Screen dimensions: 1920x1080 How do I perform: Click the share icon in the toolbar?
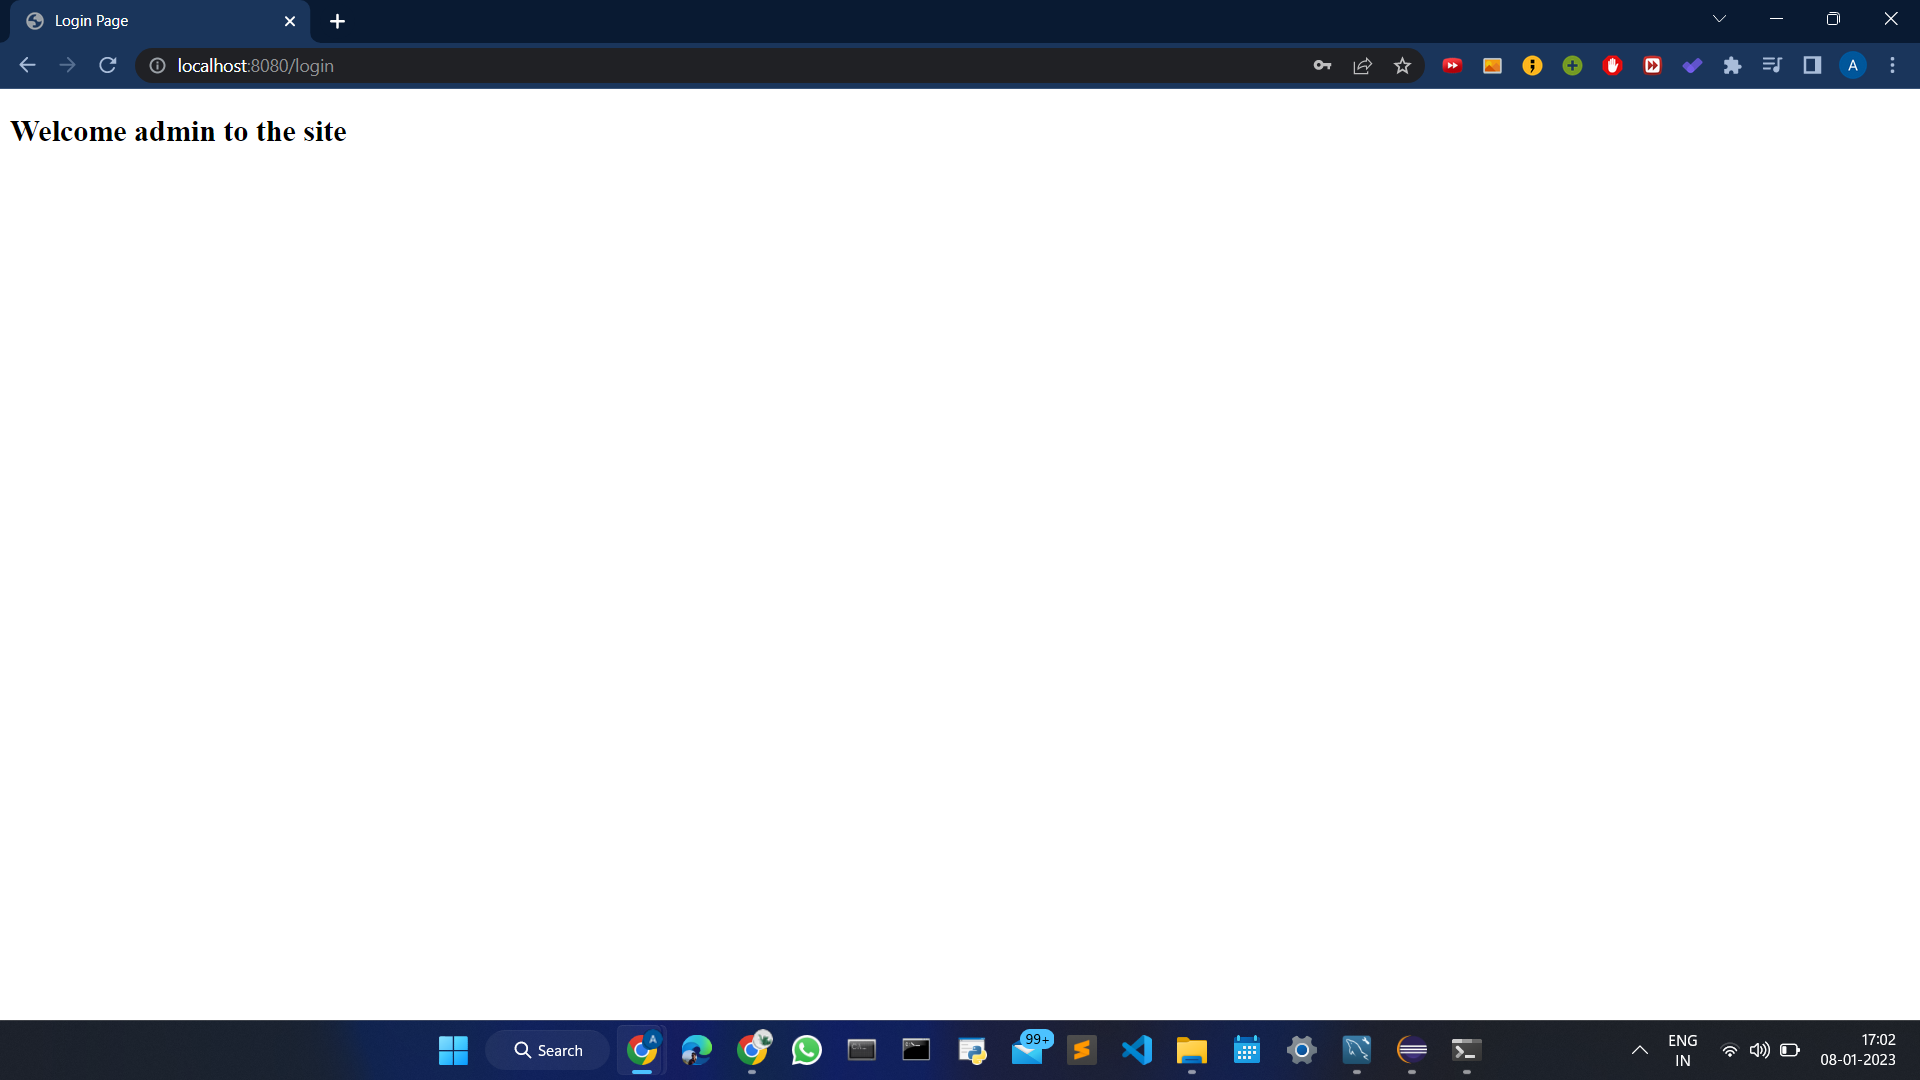1362,65
